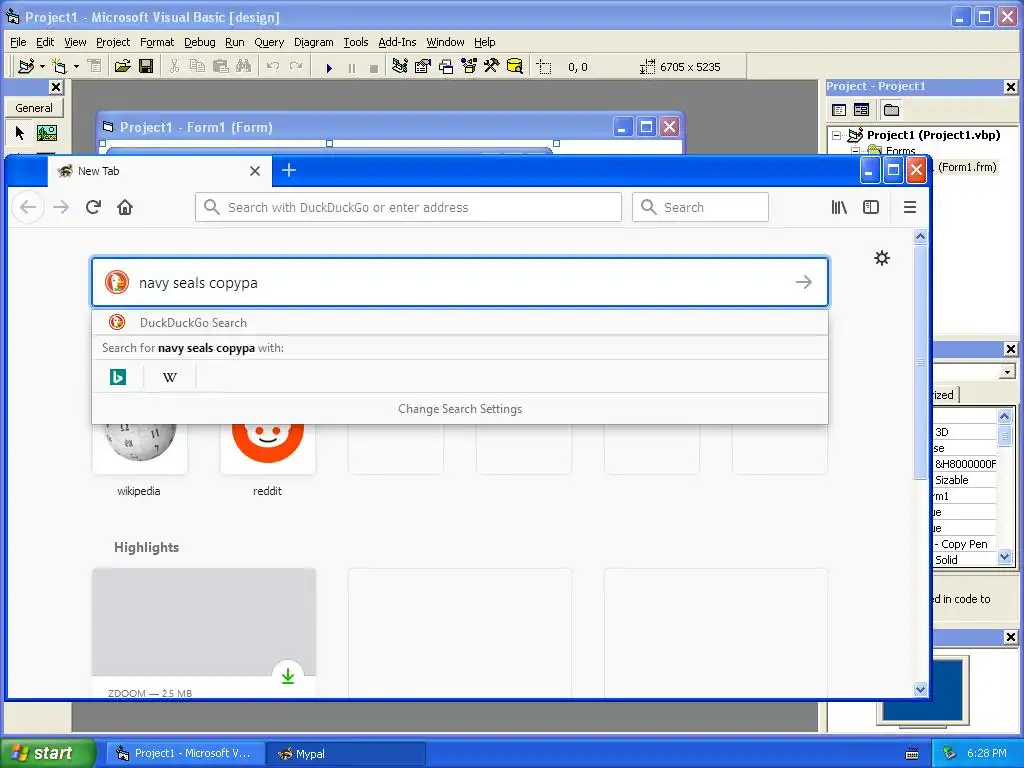Open a new browser tab with plus button

[x=289, y=170]
